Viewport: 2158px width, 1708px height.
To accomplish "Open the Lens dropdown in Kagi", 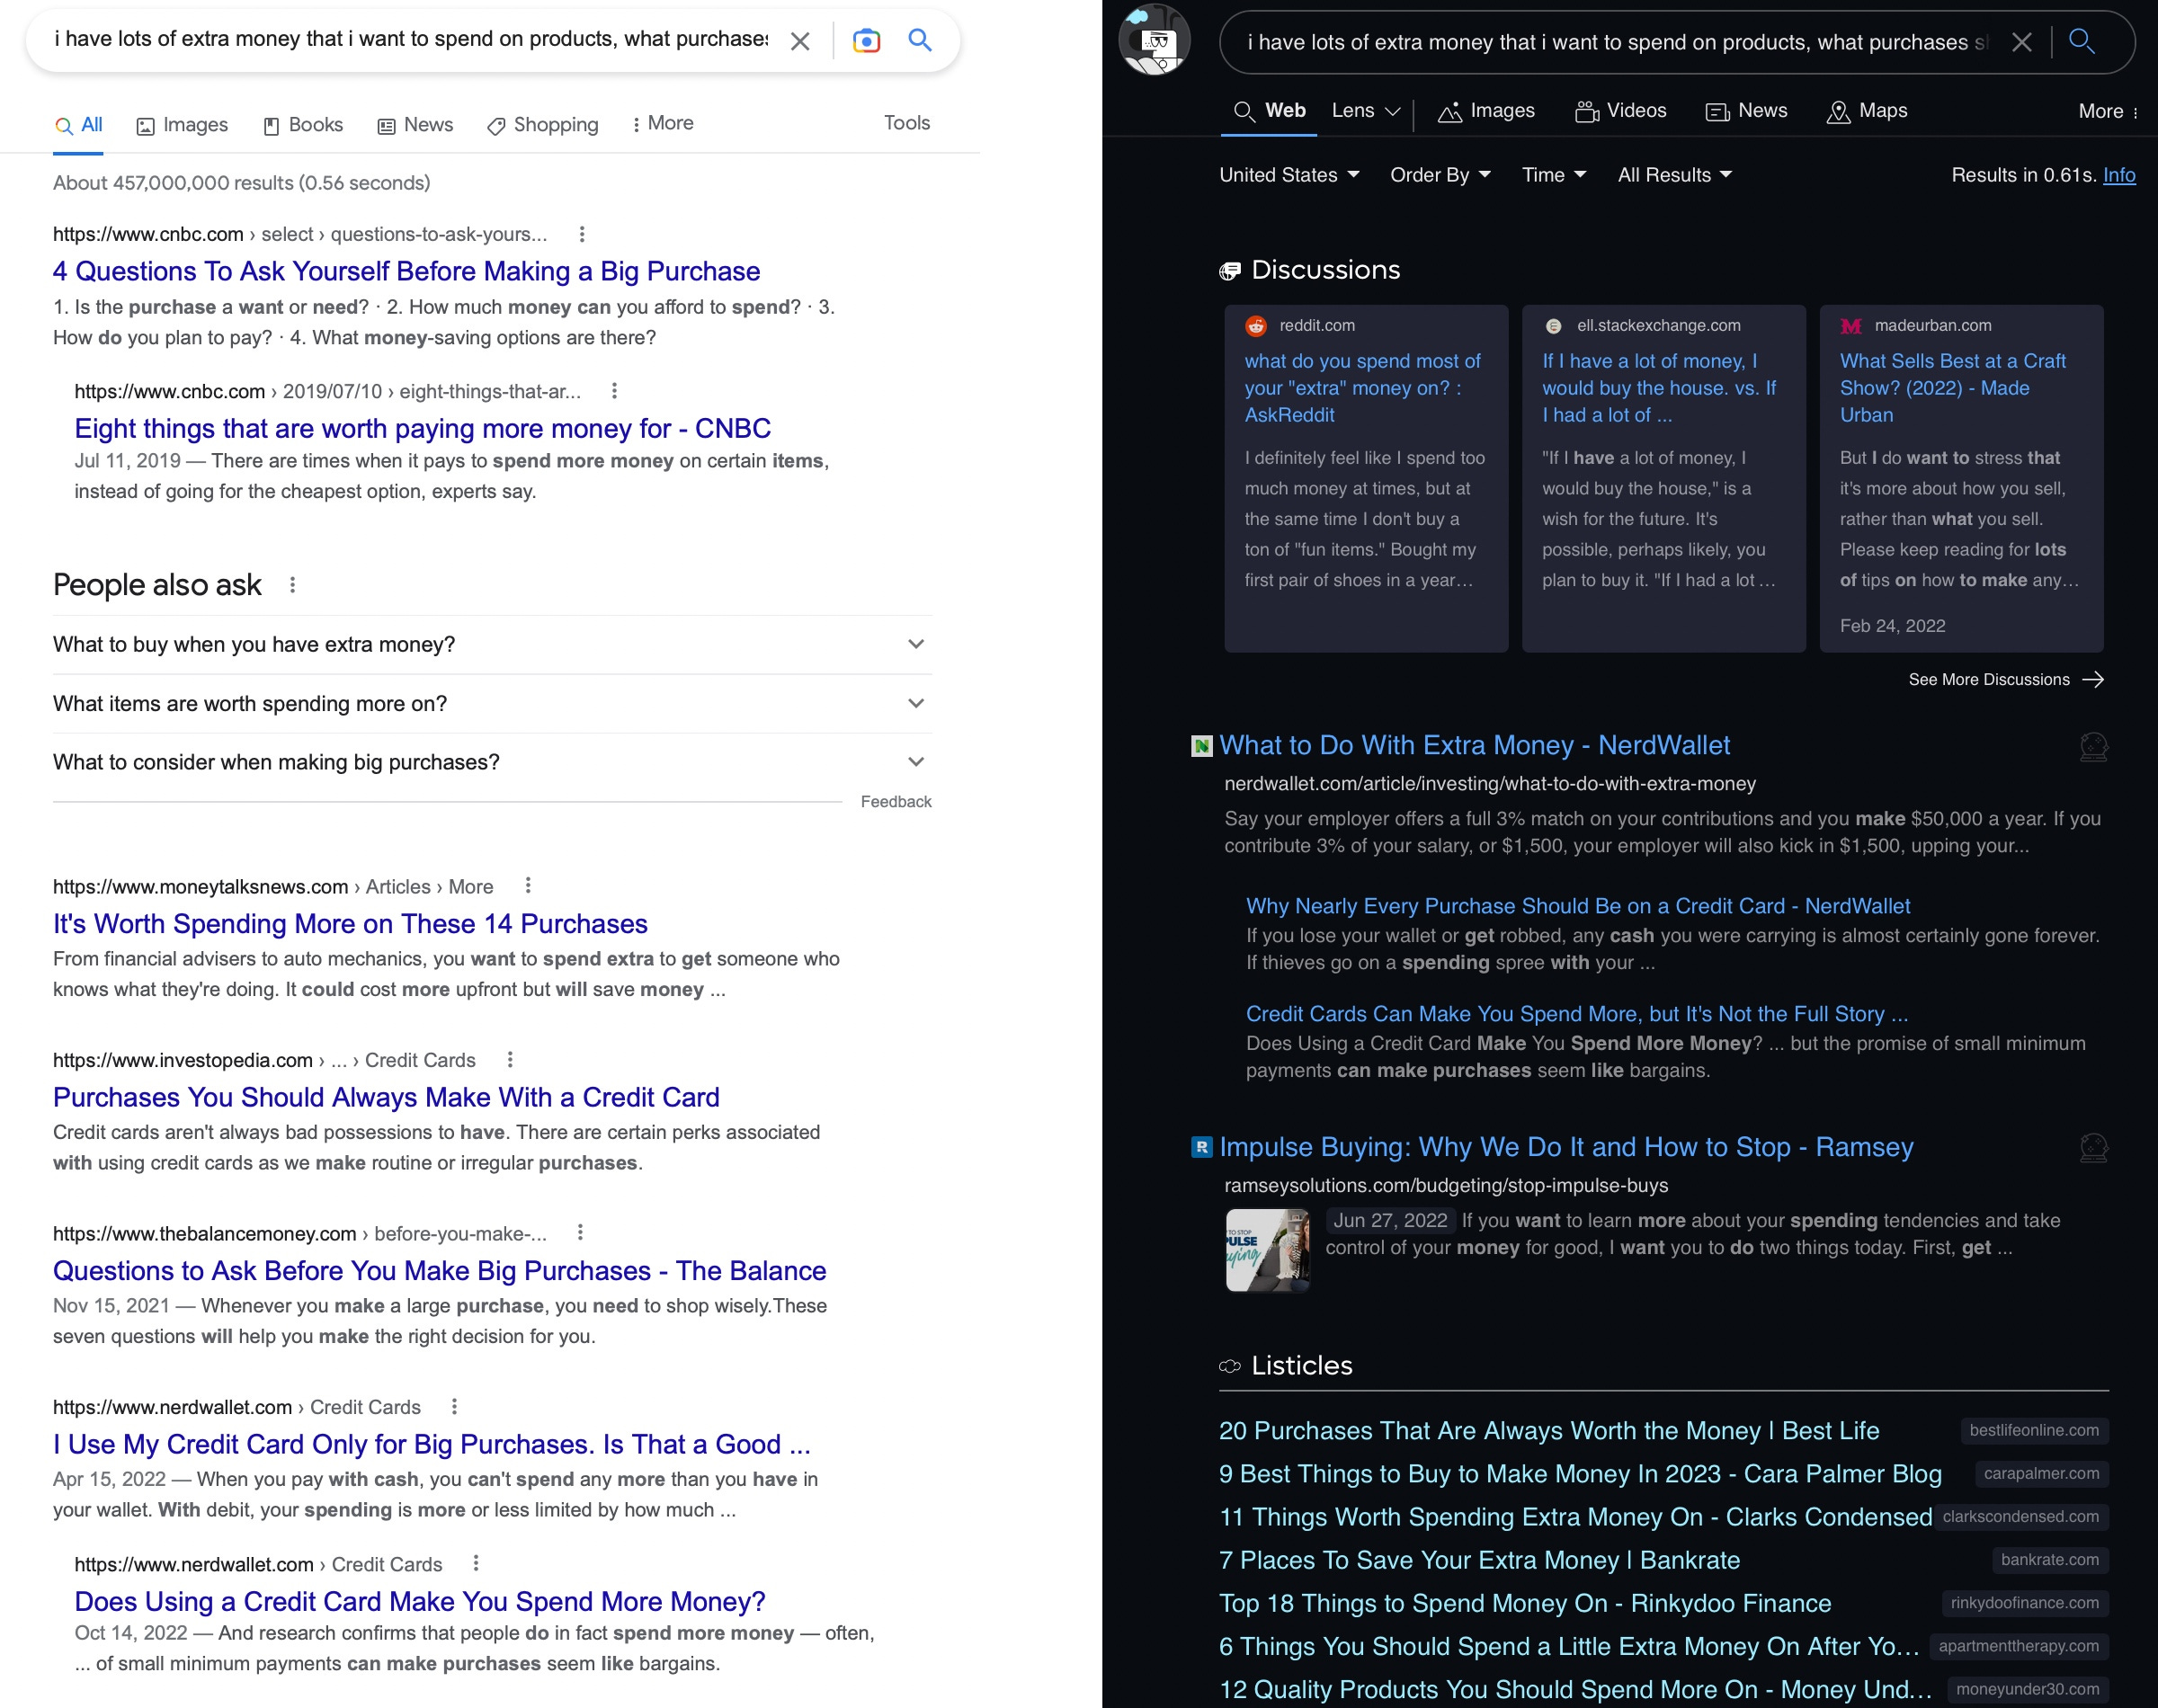I will 1366,111.
